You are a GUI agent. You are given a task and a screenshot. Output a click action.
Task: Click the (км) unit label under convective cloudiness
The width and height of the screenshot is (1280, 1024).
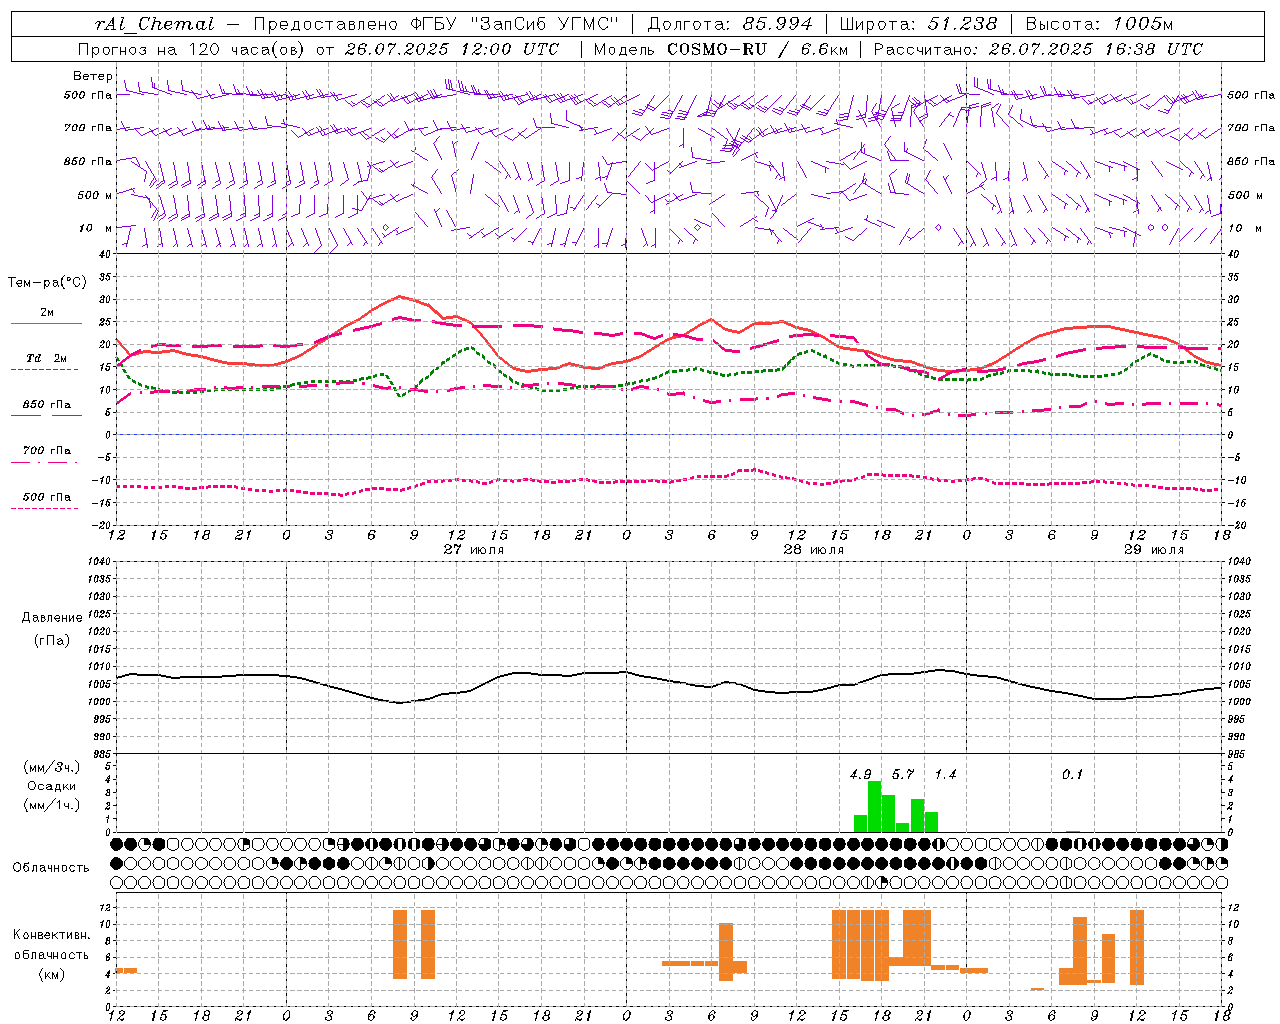pos(52,974)
